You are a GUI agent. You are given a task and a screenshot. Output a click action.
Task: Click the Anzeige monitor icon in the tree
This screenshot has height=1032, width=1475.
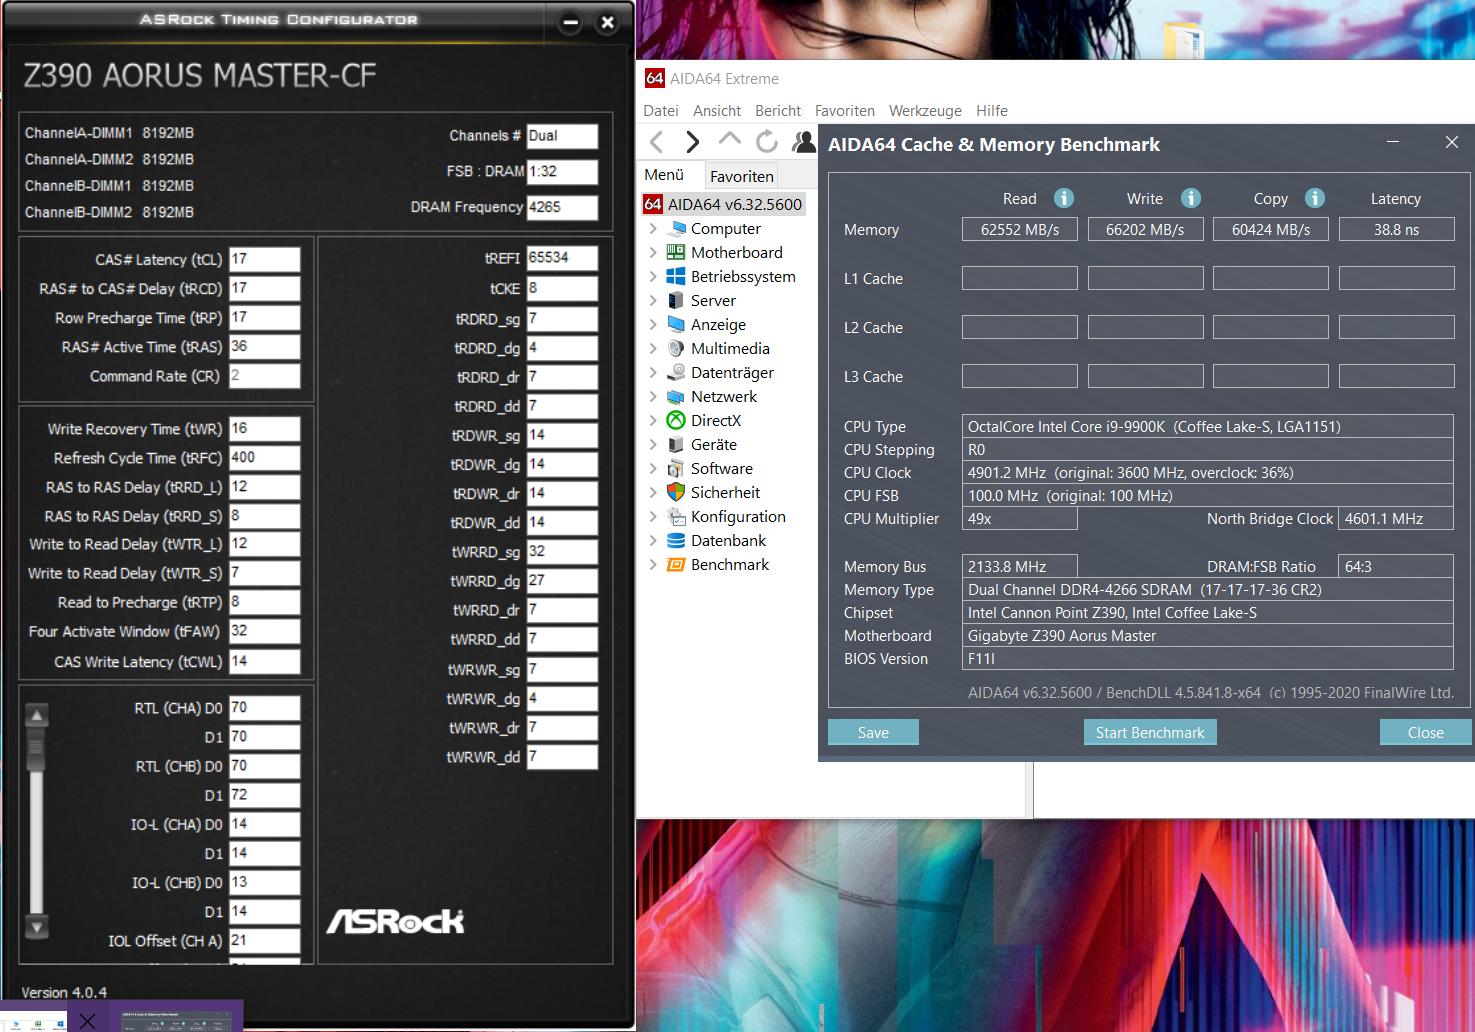point(676,325)
